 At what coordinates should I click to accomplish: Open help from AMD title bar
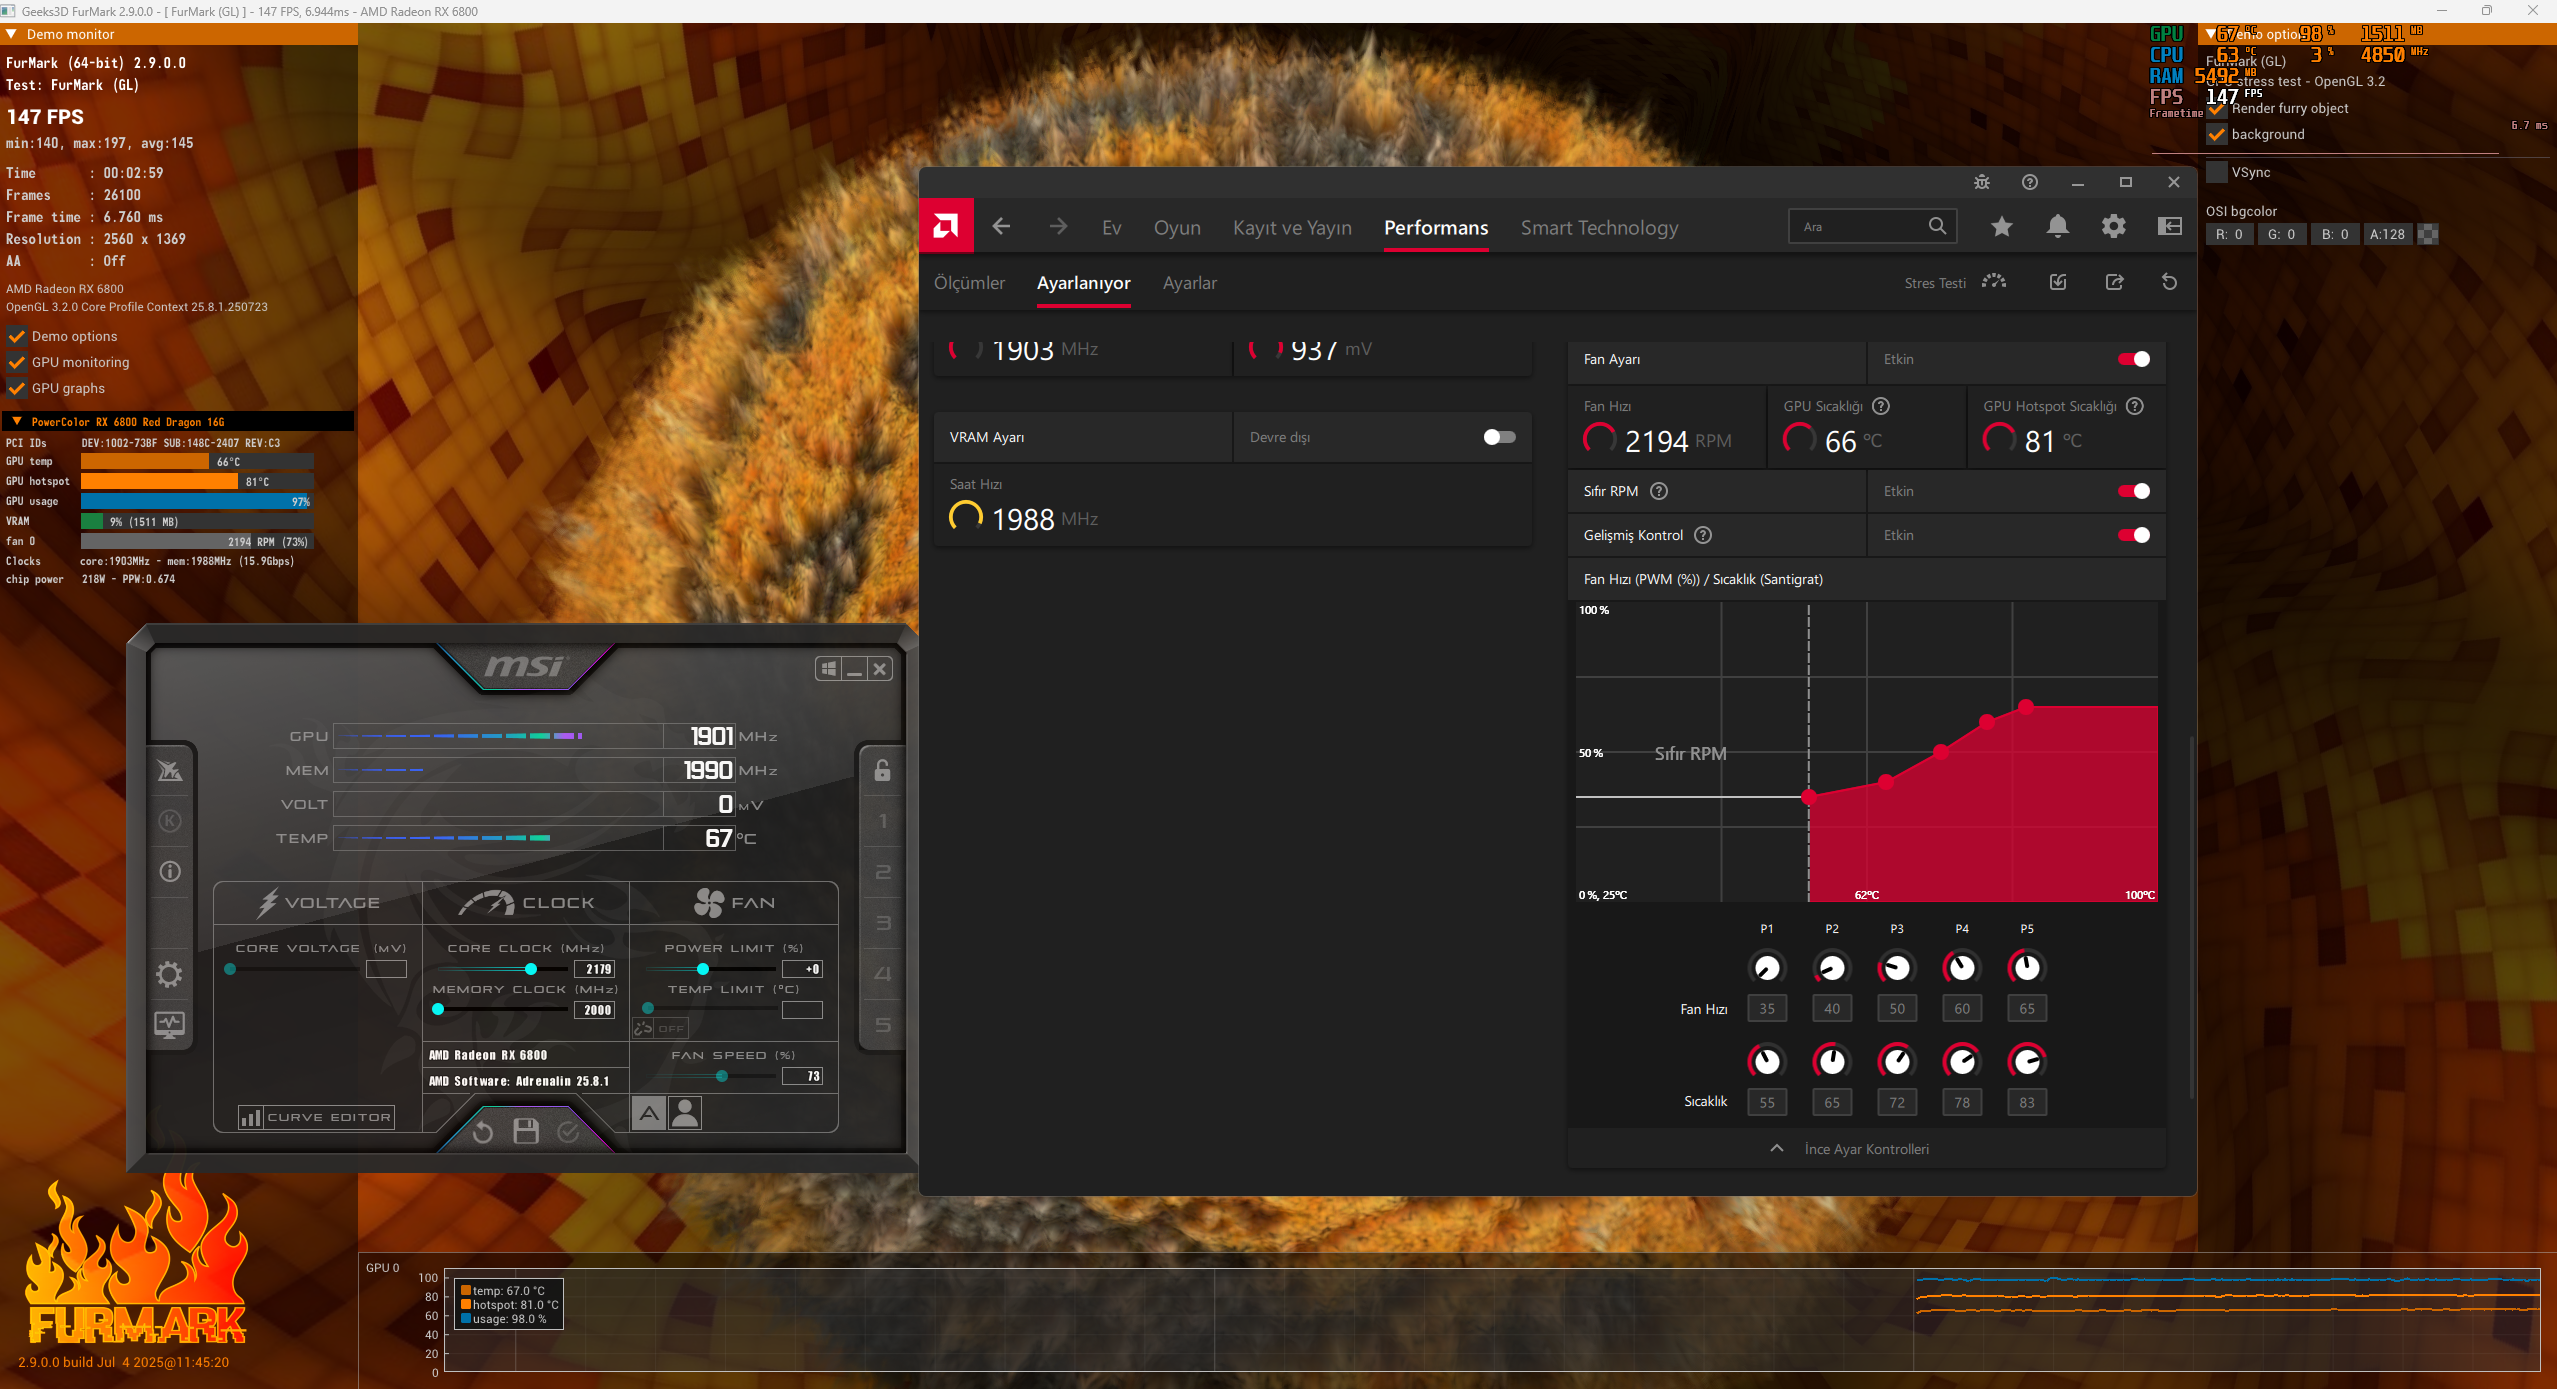coord(2029,182)
